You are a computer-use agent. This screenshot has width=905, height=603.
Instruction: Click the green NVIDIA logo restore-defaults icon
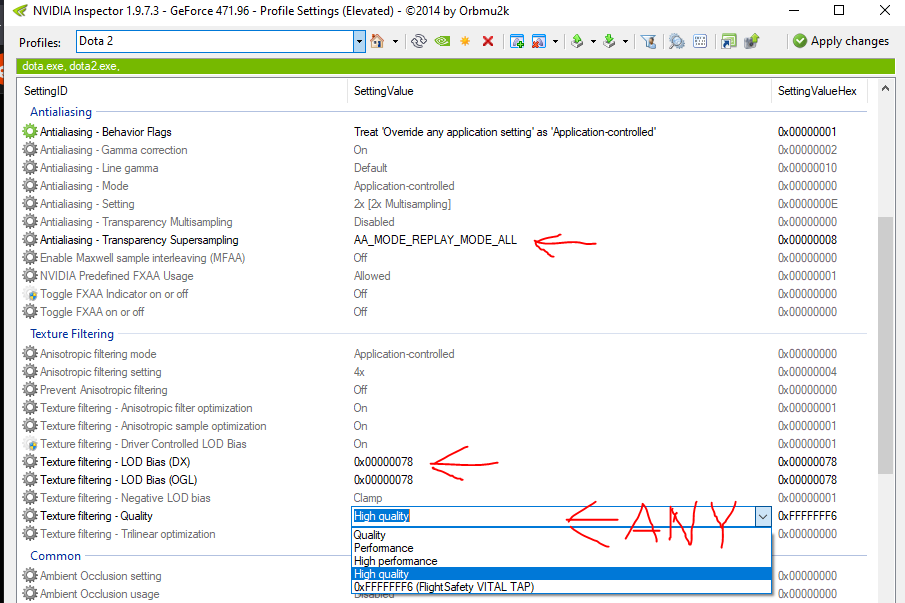(442, 41)
